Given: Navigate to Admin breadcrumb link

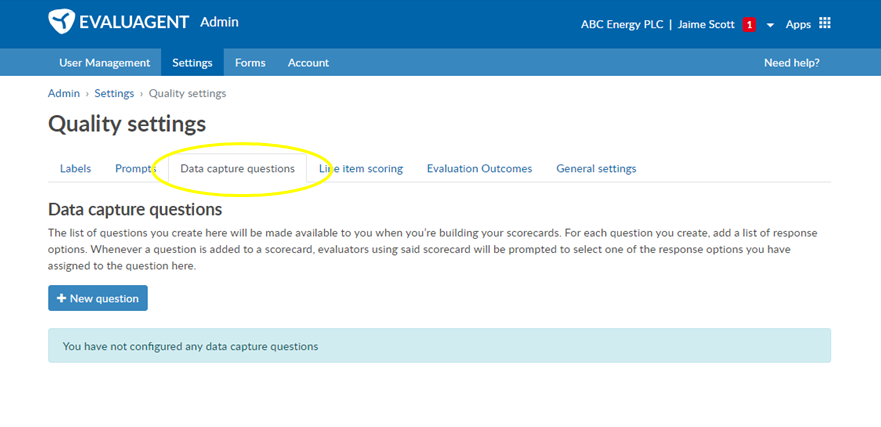Looking at the screenshot, I should [x=64, y=93].
